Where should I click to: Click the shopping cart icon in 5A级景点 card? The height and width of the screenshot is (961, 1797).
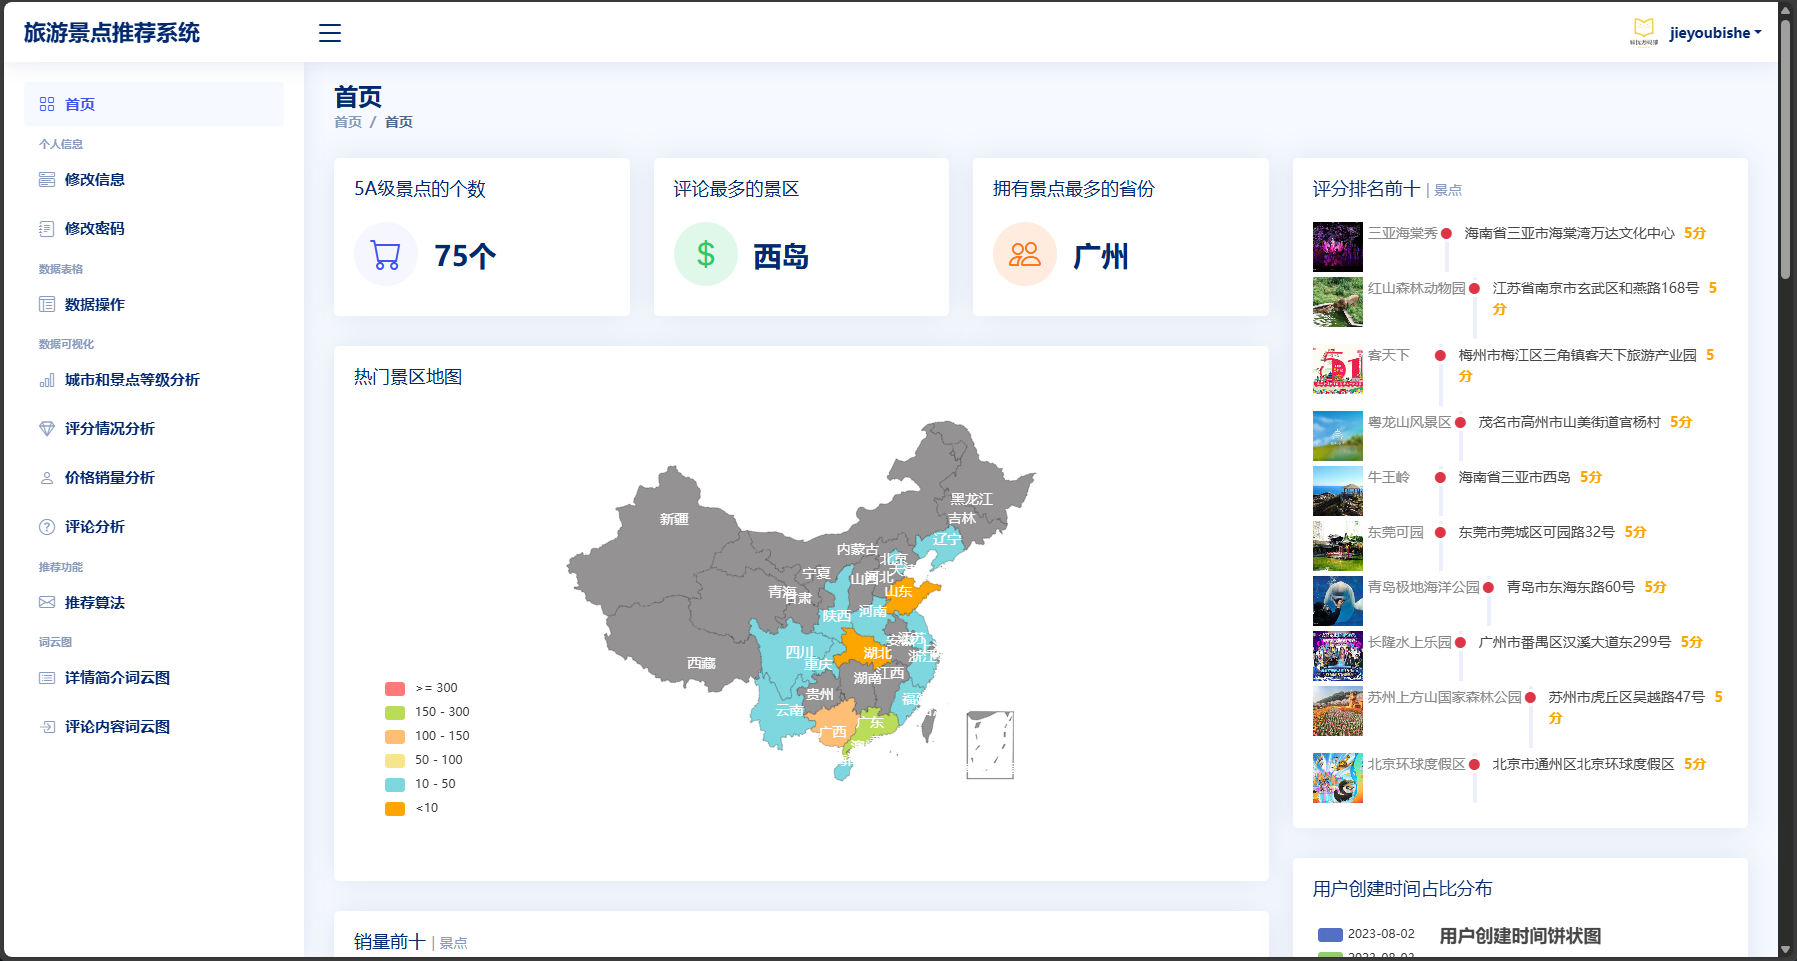tap(386, 254)
